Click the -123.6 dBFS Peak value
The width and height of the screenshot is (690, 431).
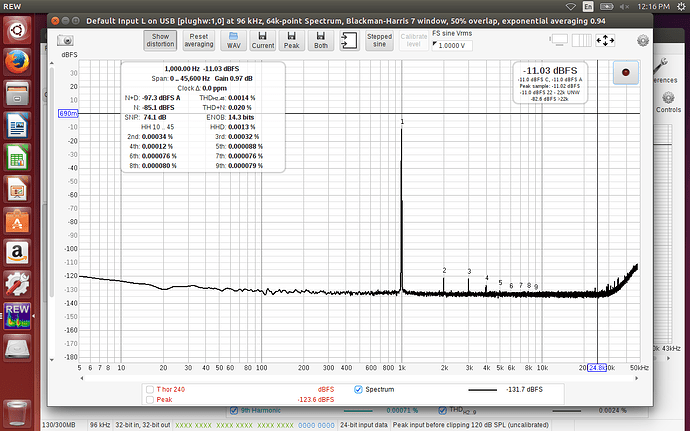tap(316, 400)
